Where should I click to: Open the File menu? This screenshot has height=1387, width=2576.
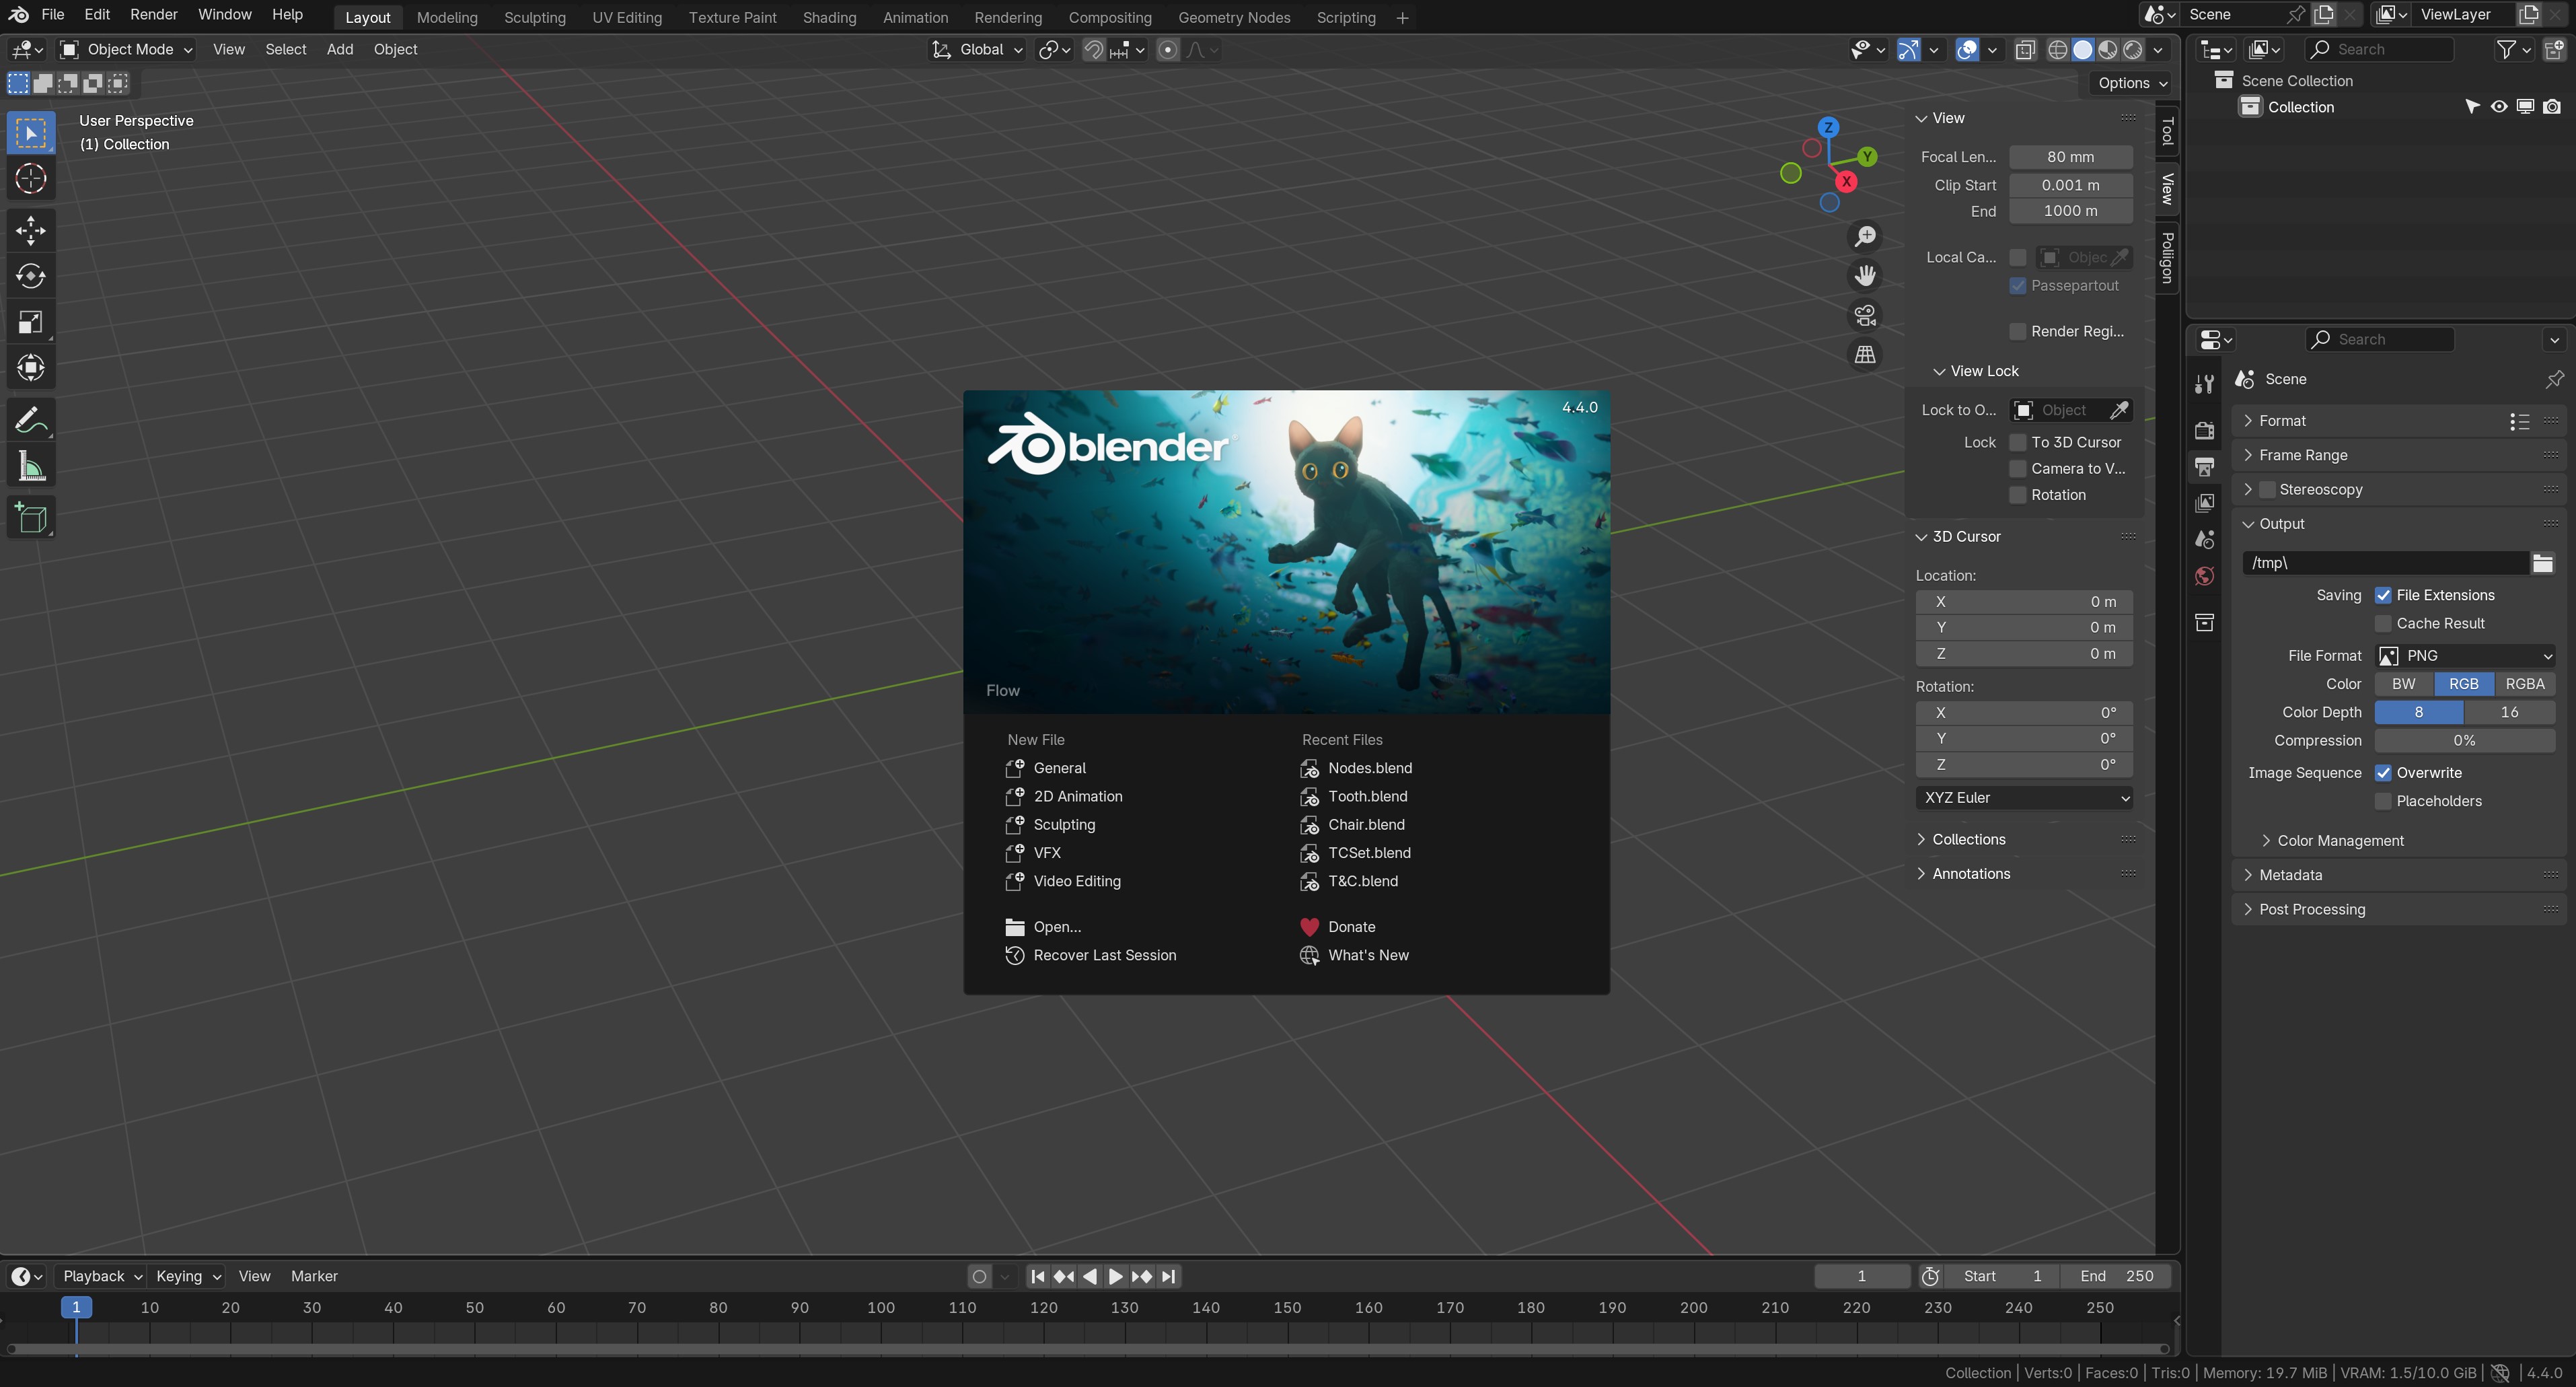[53, 15]
